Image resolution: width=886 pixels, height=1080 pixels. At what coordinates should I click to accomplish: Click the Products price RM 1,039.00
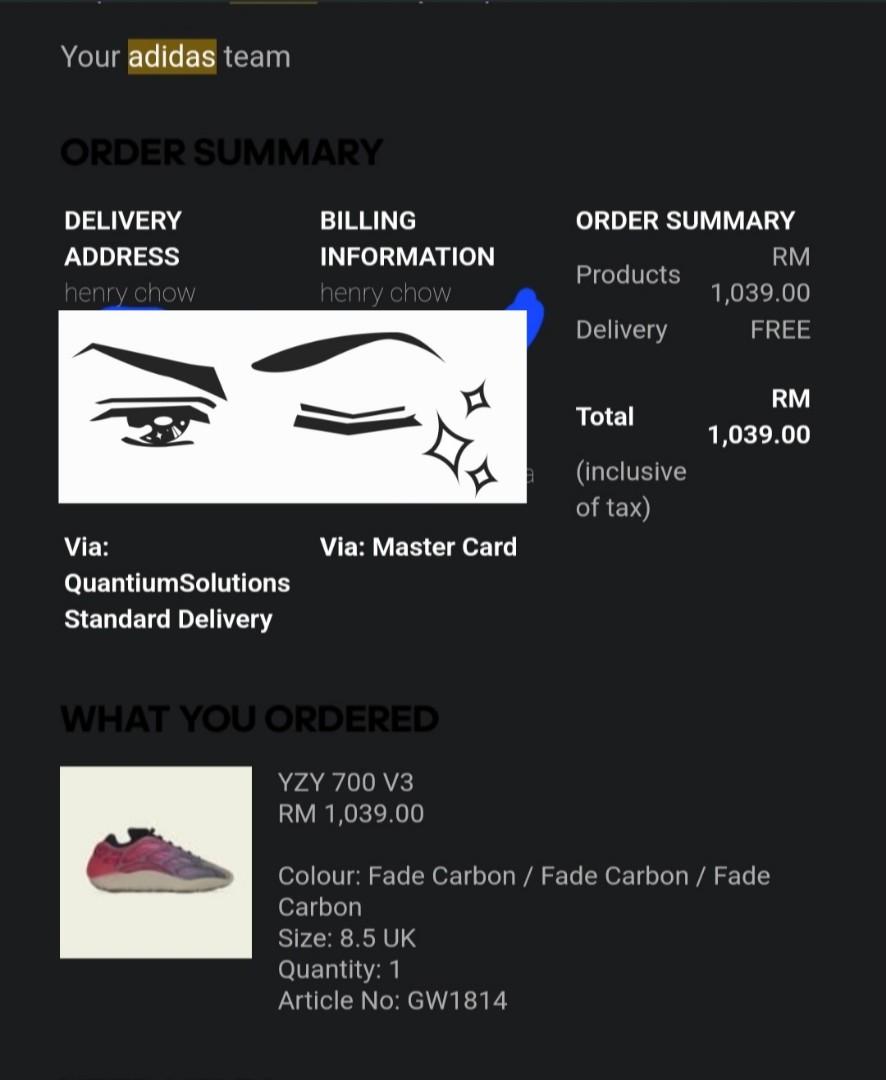pos(761,275)
